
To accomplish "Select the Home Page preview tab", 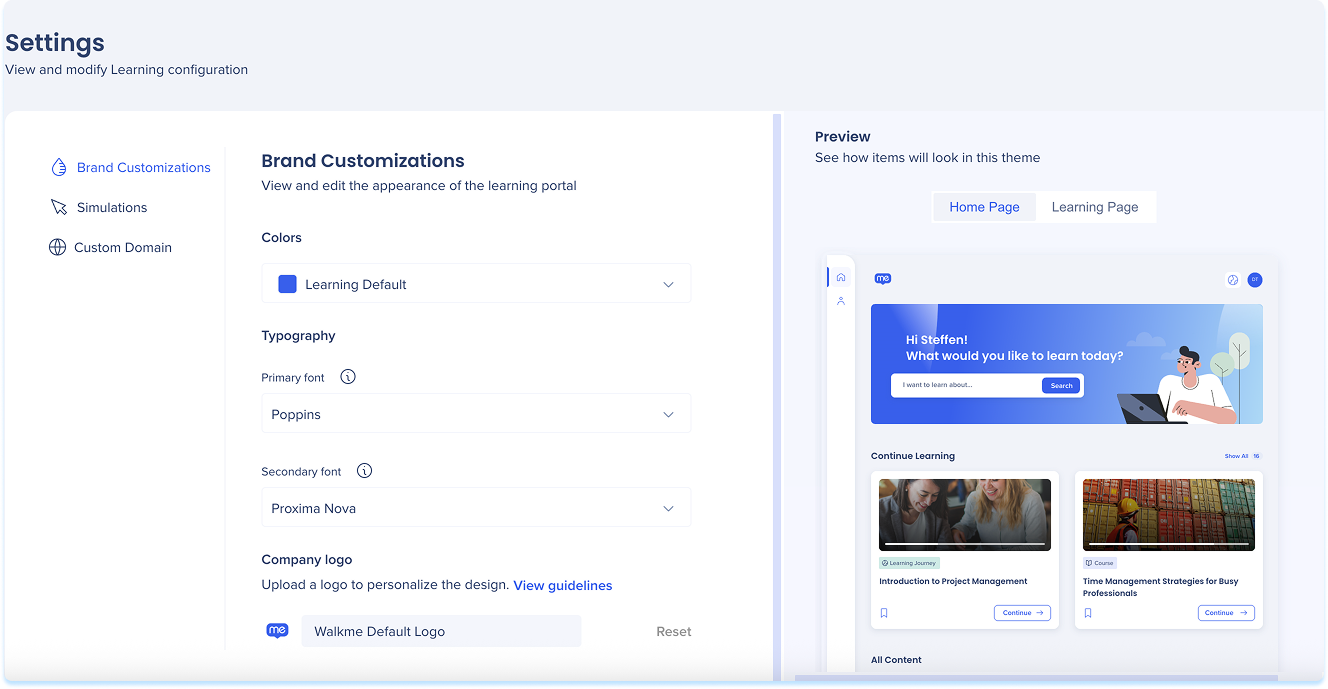I will [984, 207].
